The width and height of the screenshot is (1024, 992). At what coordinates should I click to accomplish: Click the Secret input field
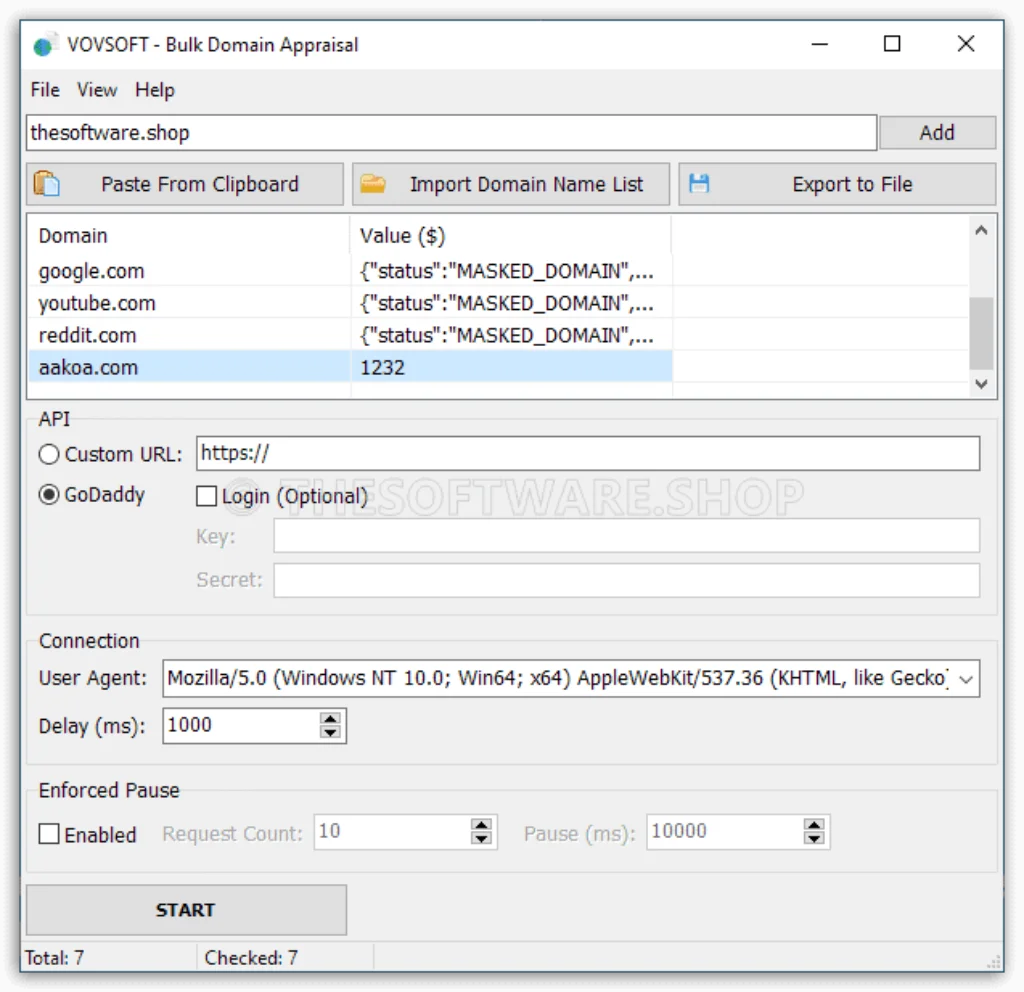626,580
